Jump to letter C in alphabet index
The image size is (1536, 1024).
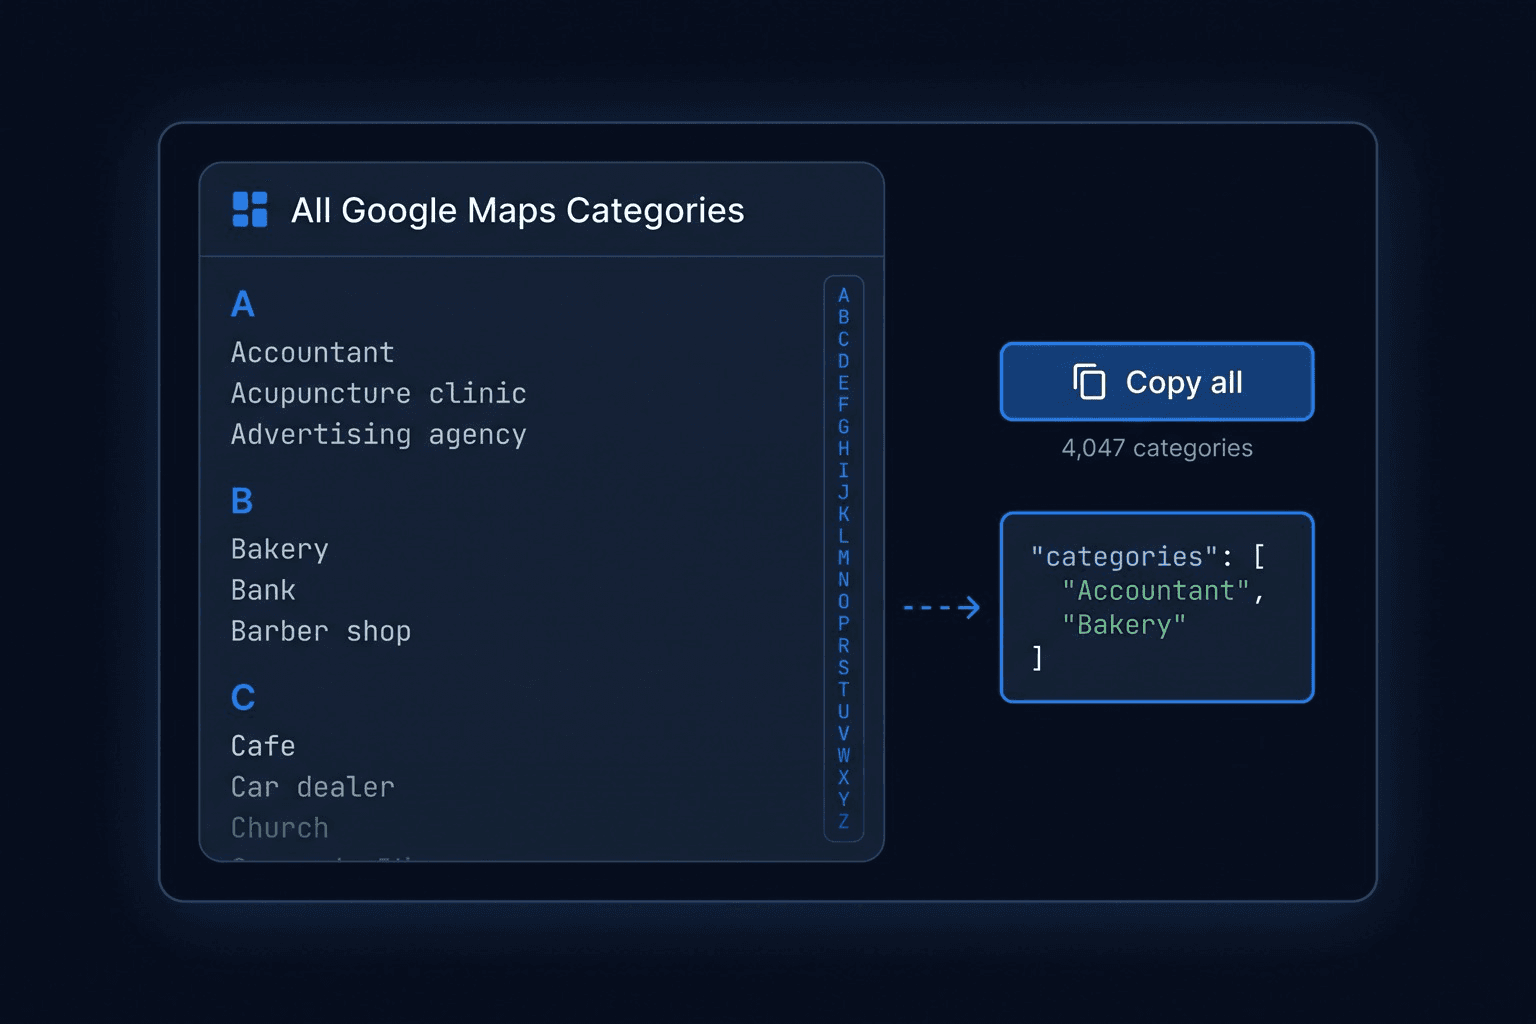tap(844, 339)
